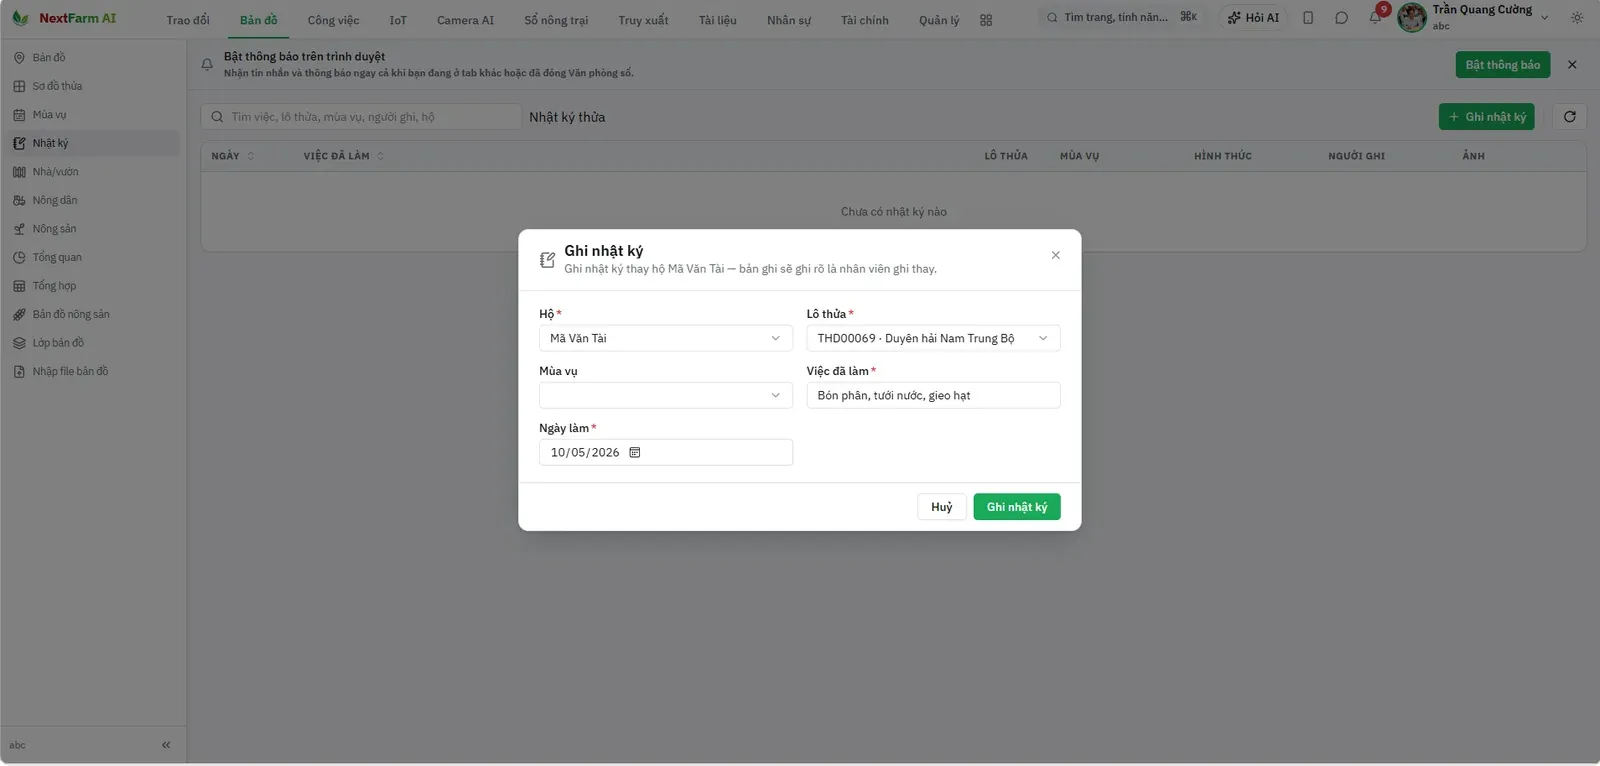This screenshot has width=1600, height=766.
Task: Switch theme with the sun icon
Action: coord(1577,18)
